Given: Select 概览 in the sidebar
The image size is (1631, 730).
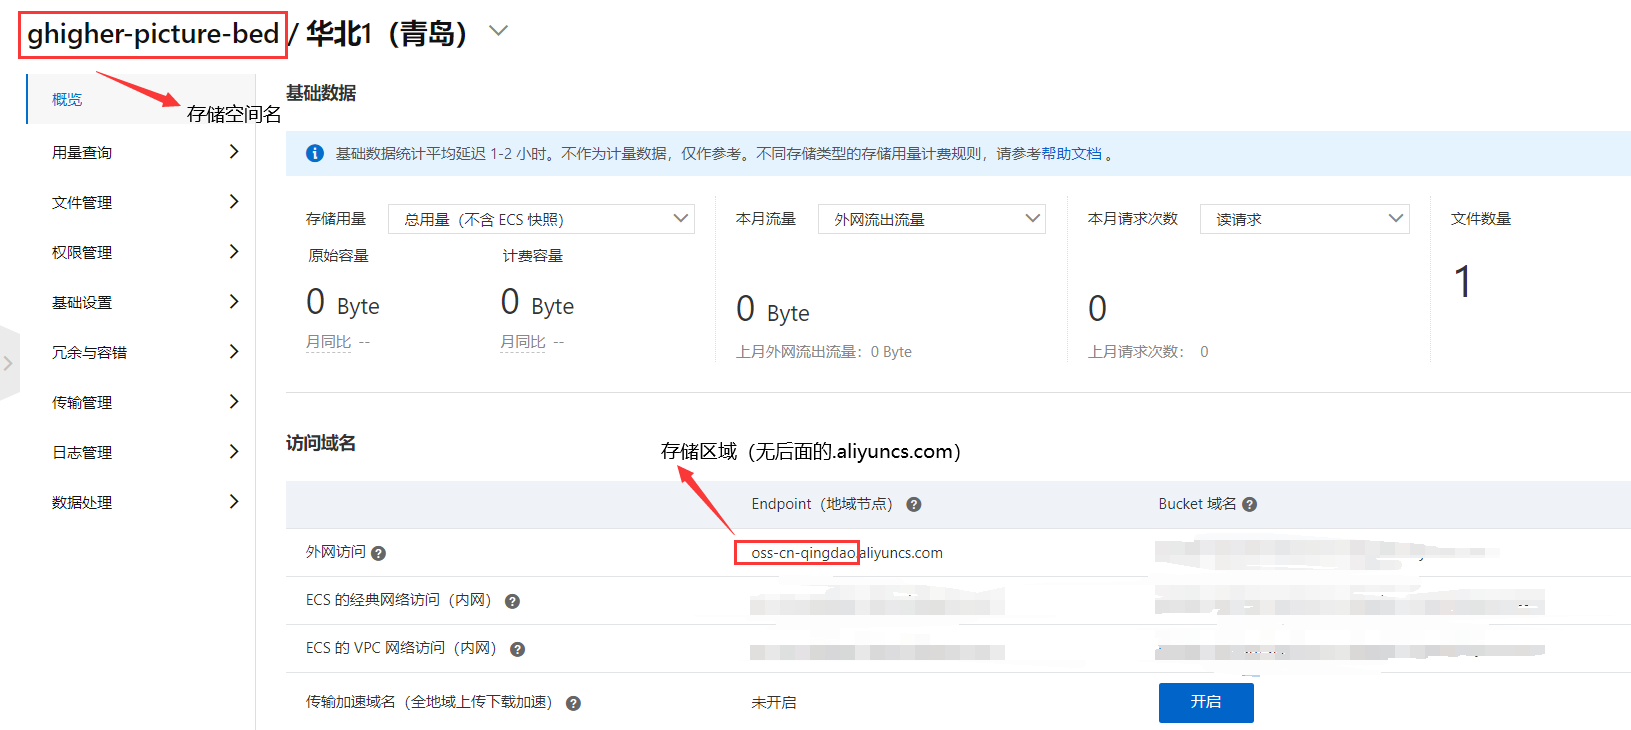Looking at the screenshot, I should point(68,100).
